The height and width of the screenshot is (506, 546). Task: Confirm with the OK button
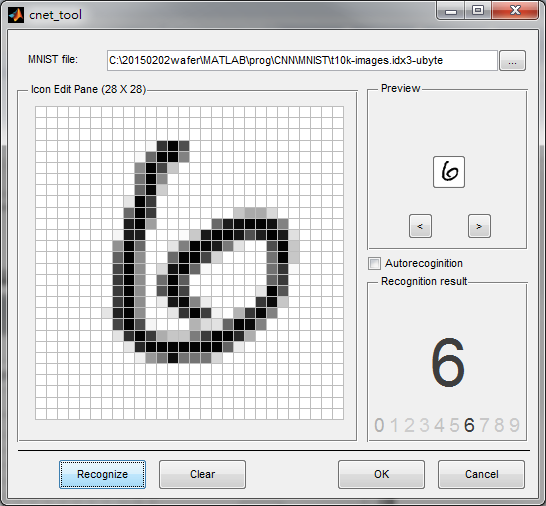pyautogui.click(x=381, y=474)
